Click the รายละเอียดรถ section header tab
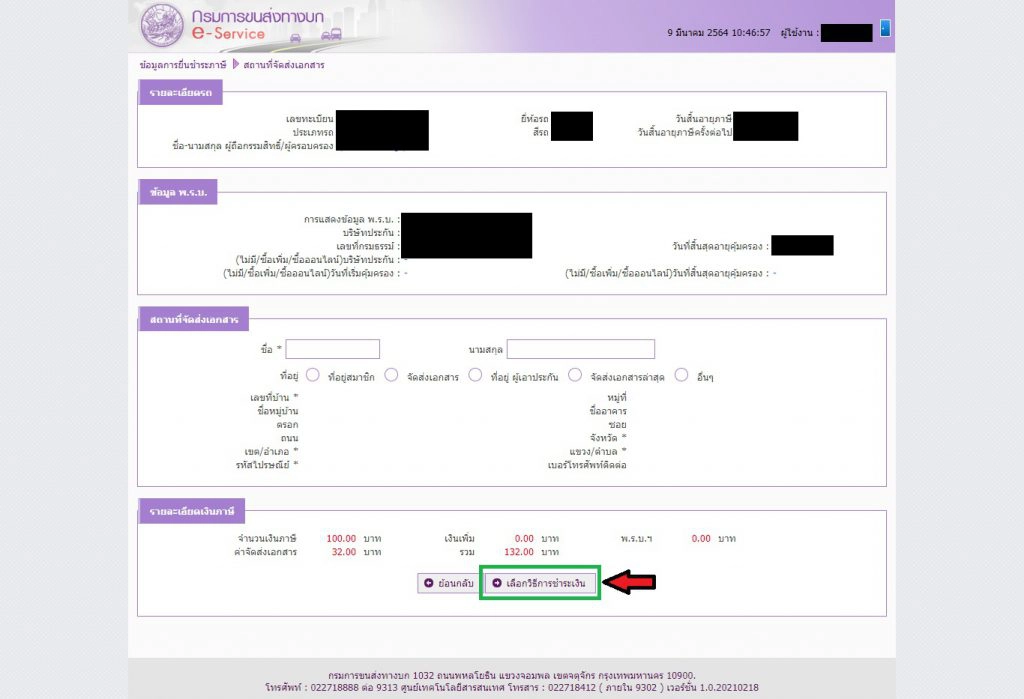1024x699 pixels. coord(181,93)
